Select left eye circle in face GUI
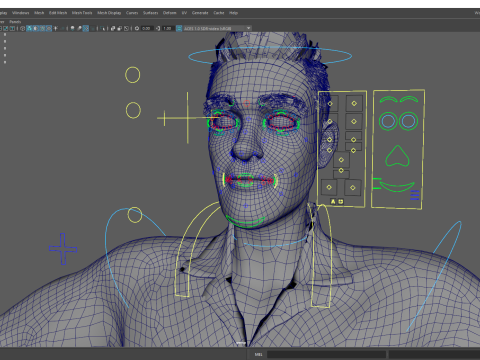 pyautogui.click(x=388, y=121)
